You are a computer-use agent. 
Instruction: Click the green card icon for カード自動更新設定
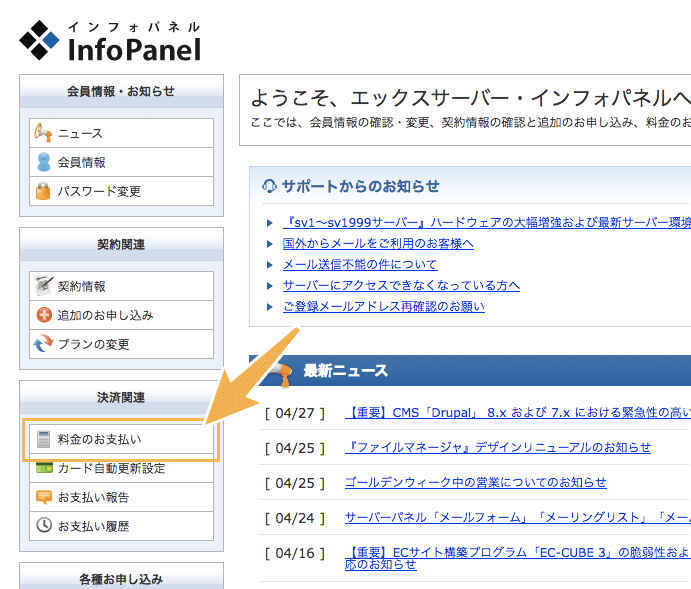pos(44,467)
